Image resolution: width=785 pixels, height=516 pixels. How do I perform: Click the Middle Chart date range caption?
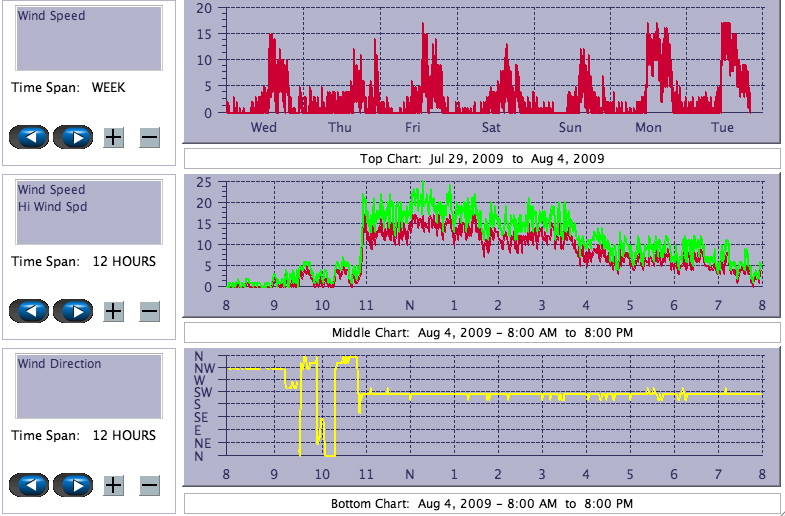click(482, 332)
